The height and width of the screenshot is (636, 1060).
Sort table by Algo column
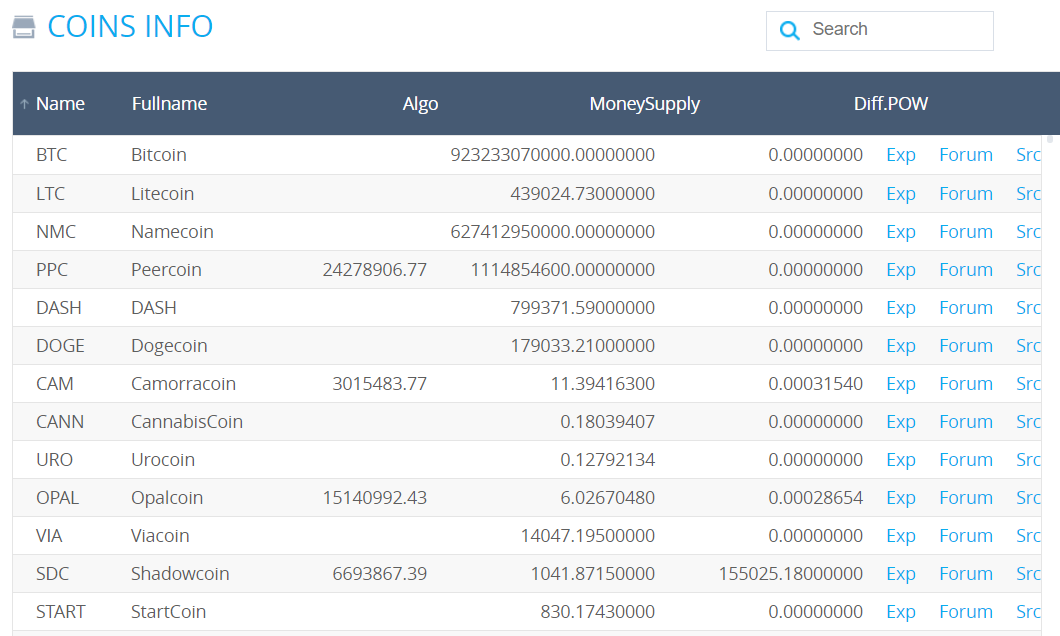420,104
